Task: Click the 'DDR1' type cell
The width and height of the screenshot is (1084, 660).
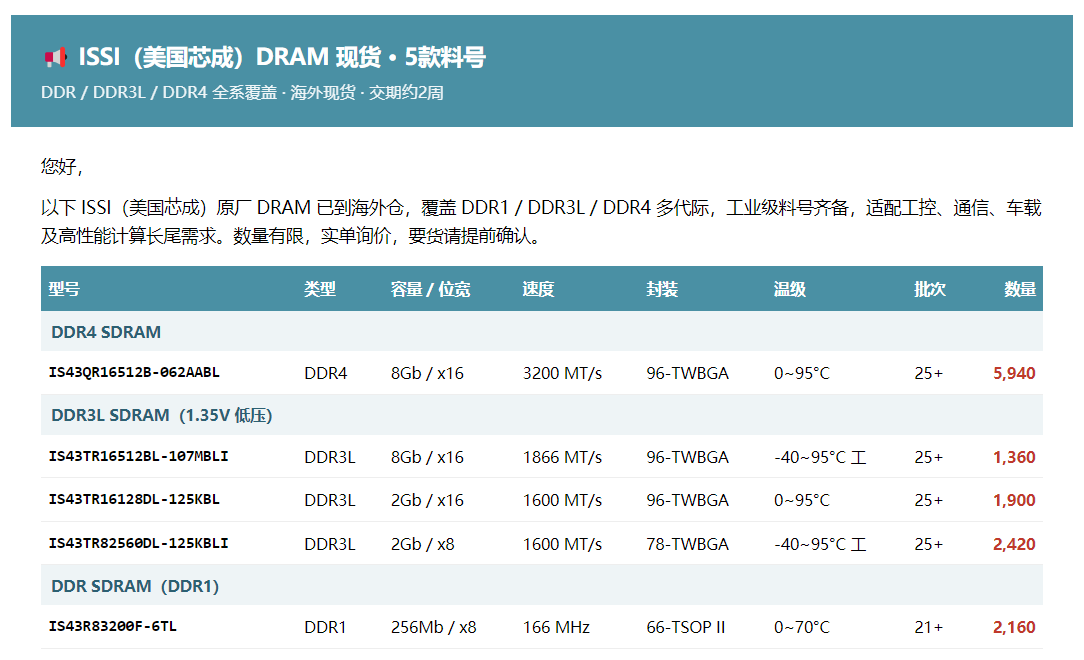Action: point(325,627)
